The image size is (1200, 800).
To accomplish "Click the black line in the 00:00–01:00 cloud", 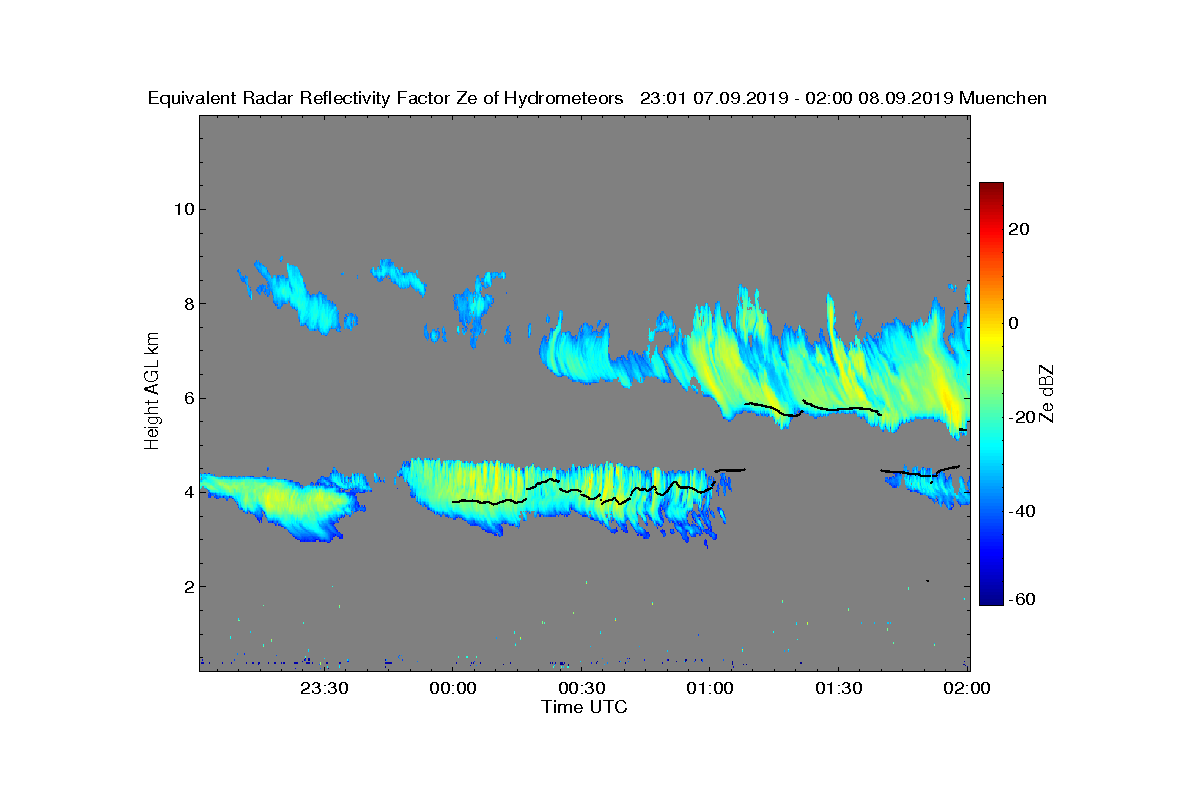I will click(585, 492).
